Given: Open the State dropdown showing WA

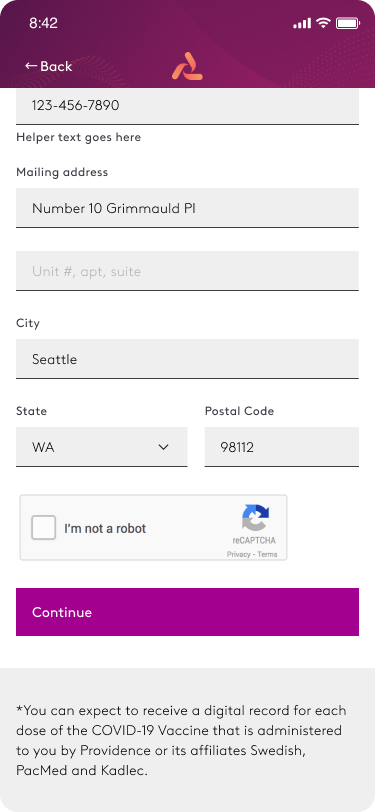Looking at the screenshot, I should [x=102, y=447].
